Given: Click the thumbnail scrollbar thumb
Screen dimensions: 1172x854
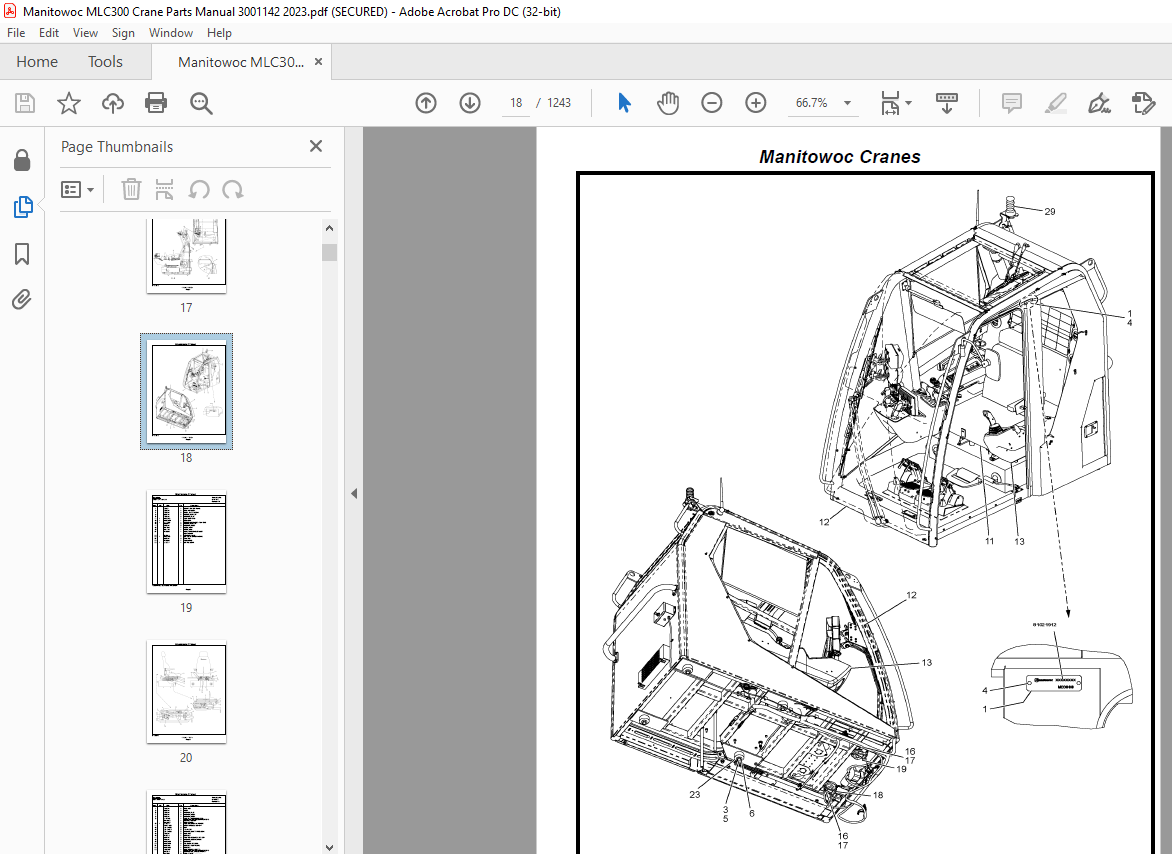Looking at the screenshot, I should [x=330, y=252].
